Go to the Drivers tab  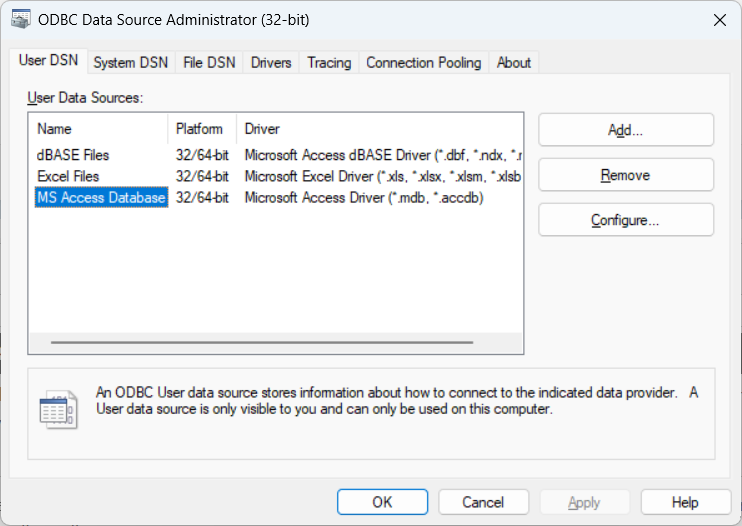pyautogui.click(x=271, y=62)
